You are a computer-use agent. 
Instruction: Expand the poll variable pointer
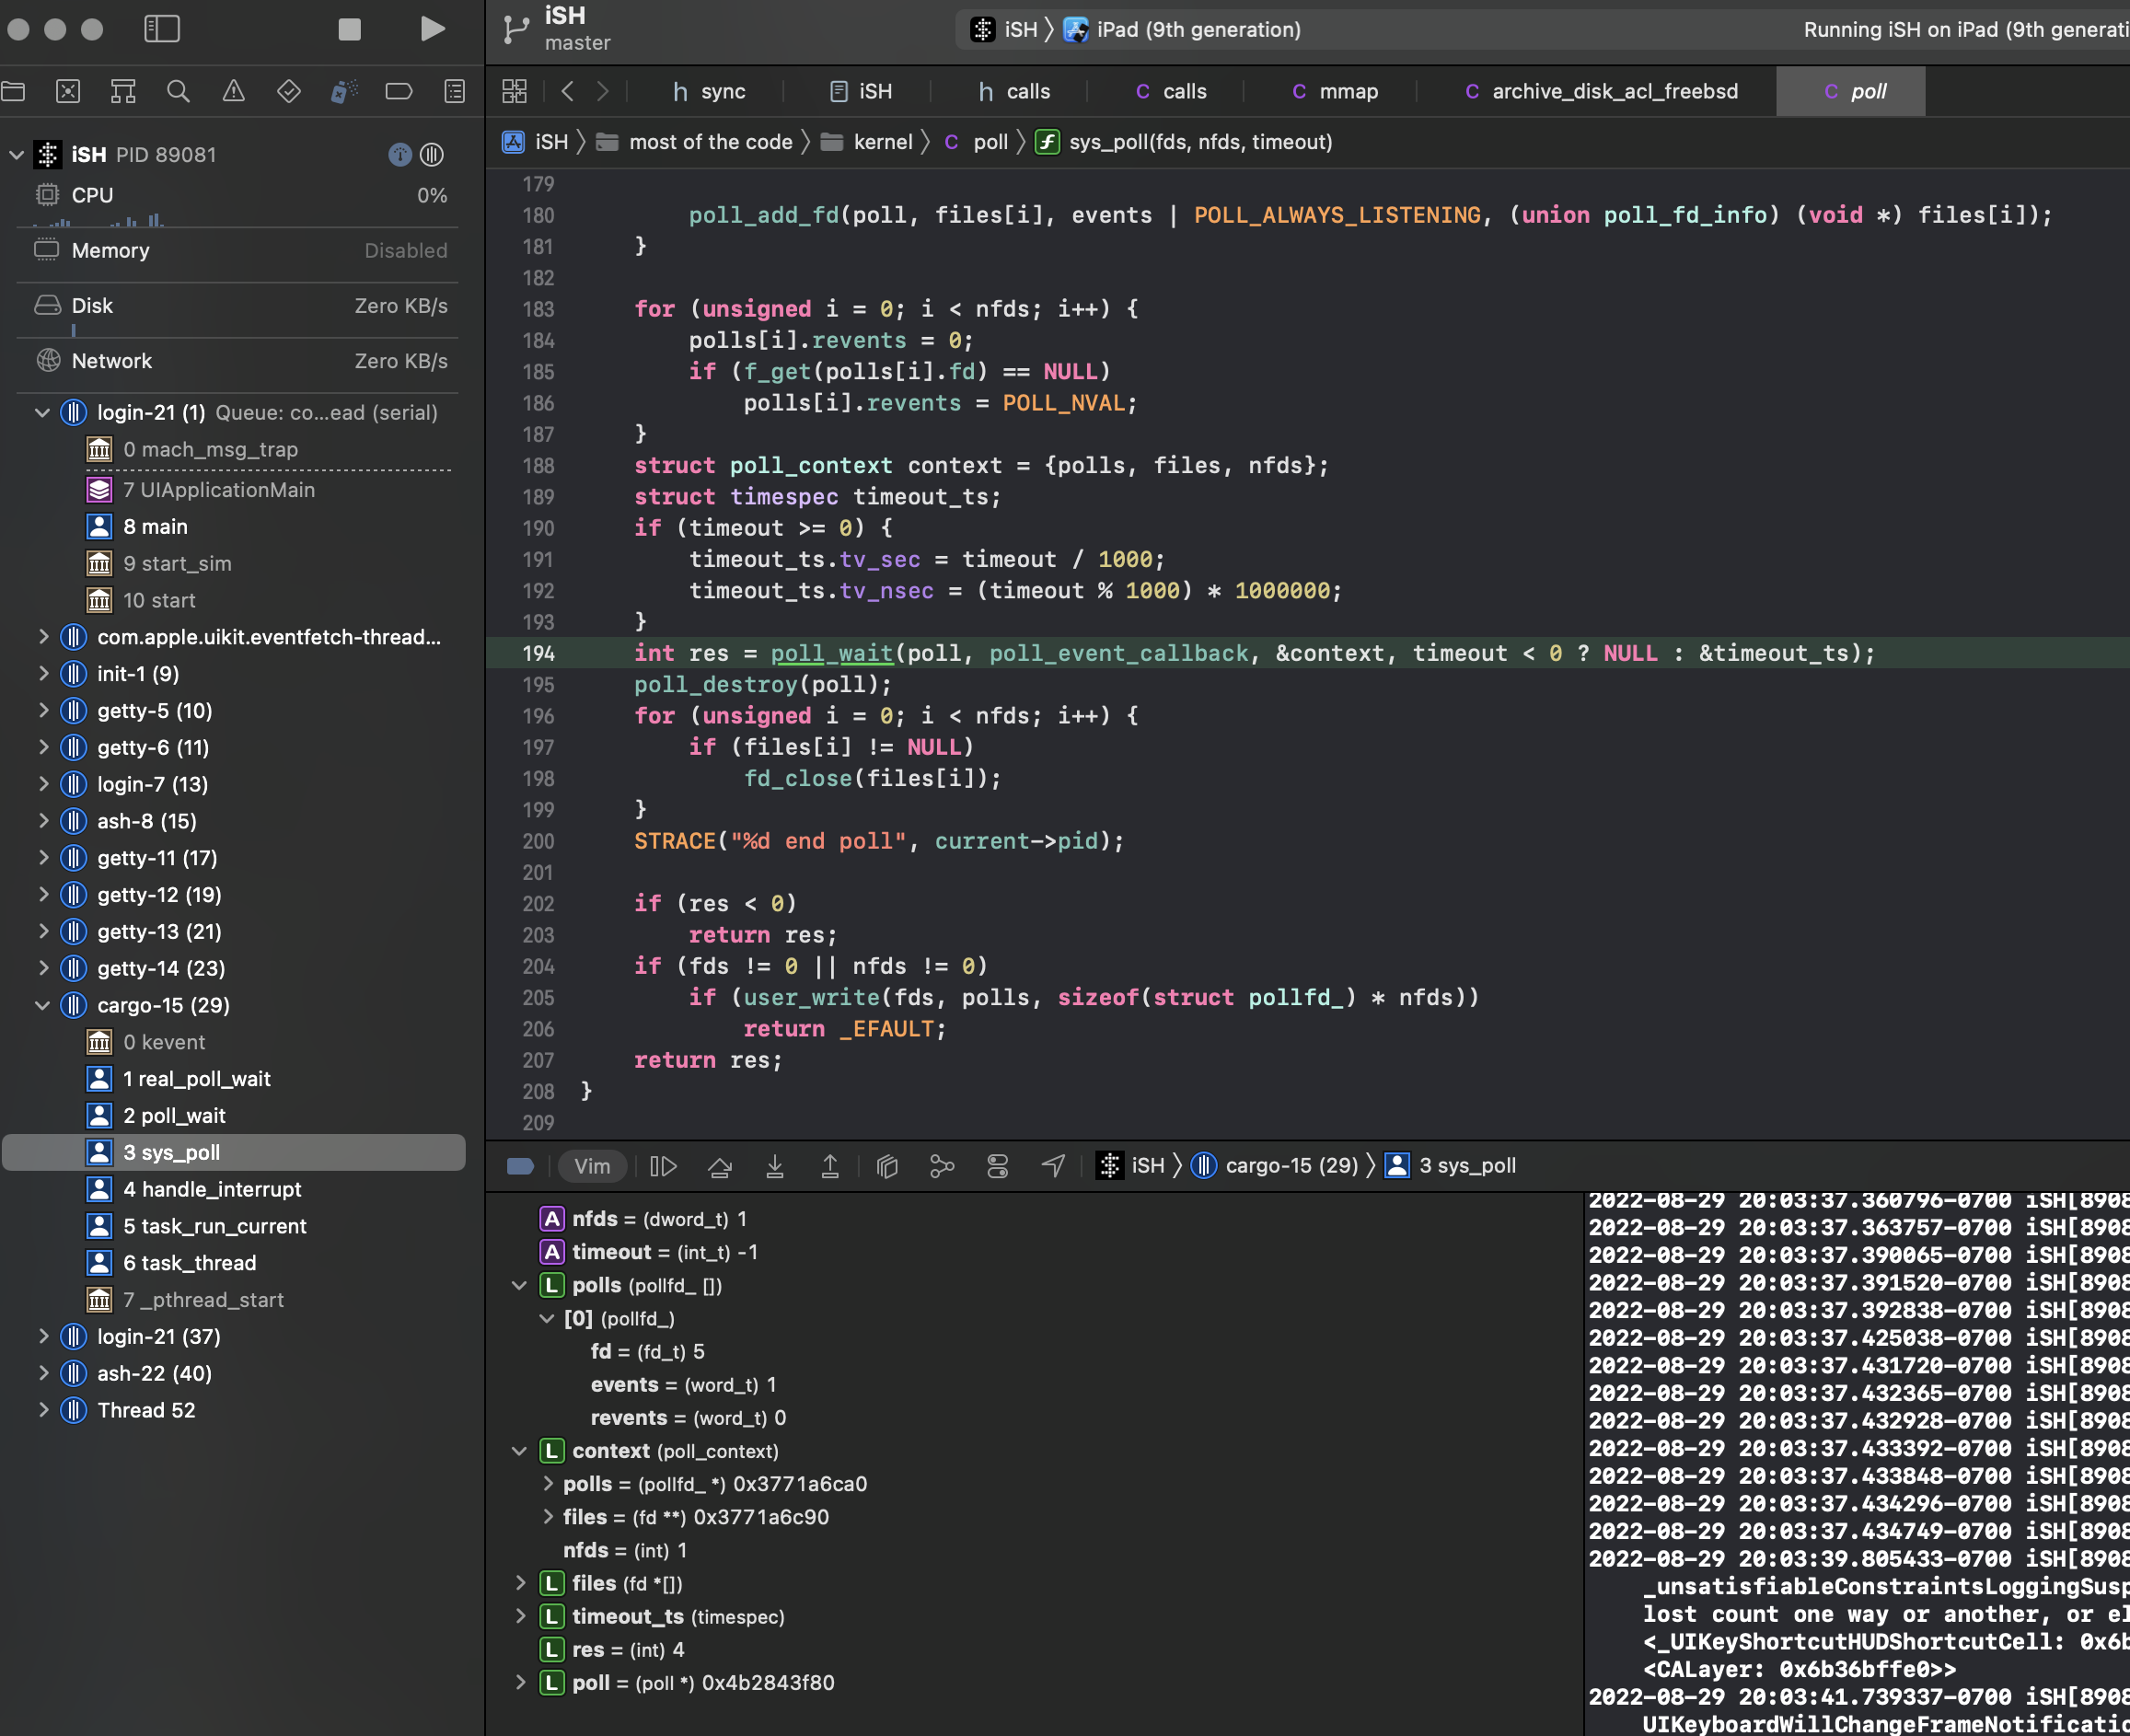520,1683
